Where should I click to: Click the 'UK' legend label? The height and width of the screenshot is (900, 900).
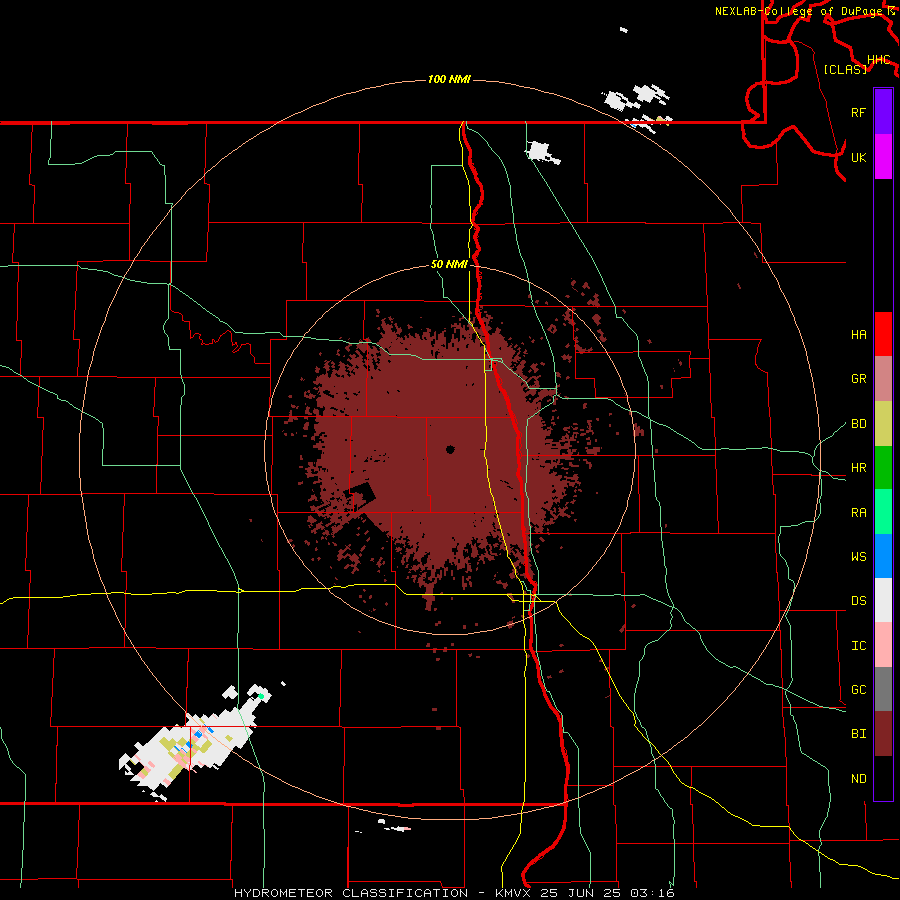click(x=858, y=157)
